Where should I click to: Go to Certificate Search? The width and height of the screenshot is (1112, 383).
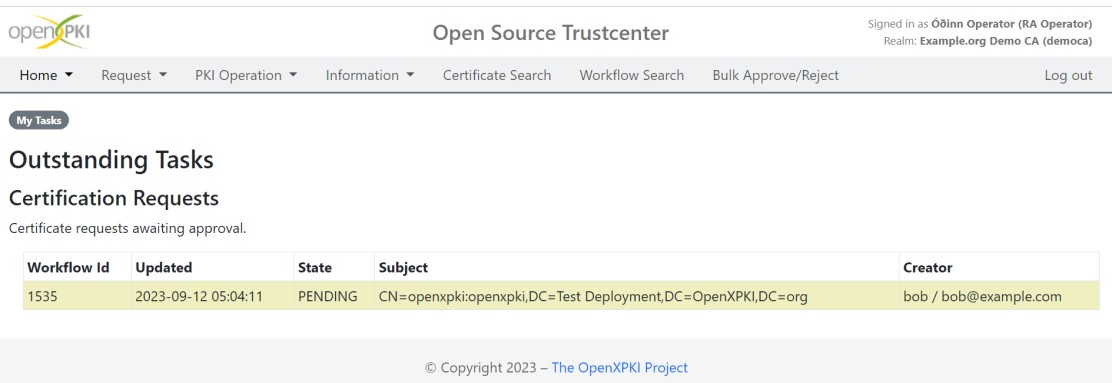497,75
